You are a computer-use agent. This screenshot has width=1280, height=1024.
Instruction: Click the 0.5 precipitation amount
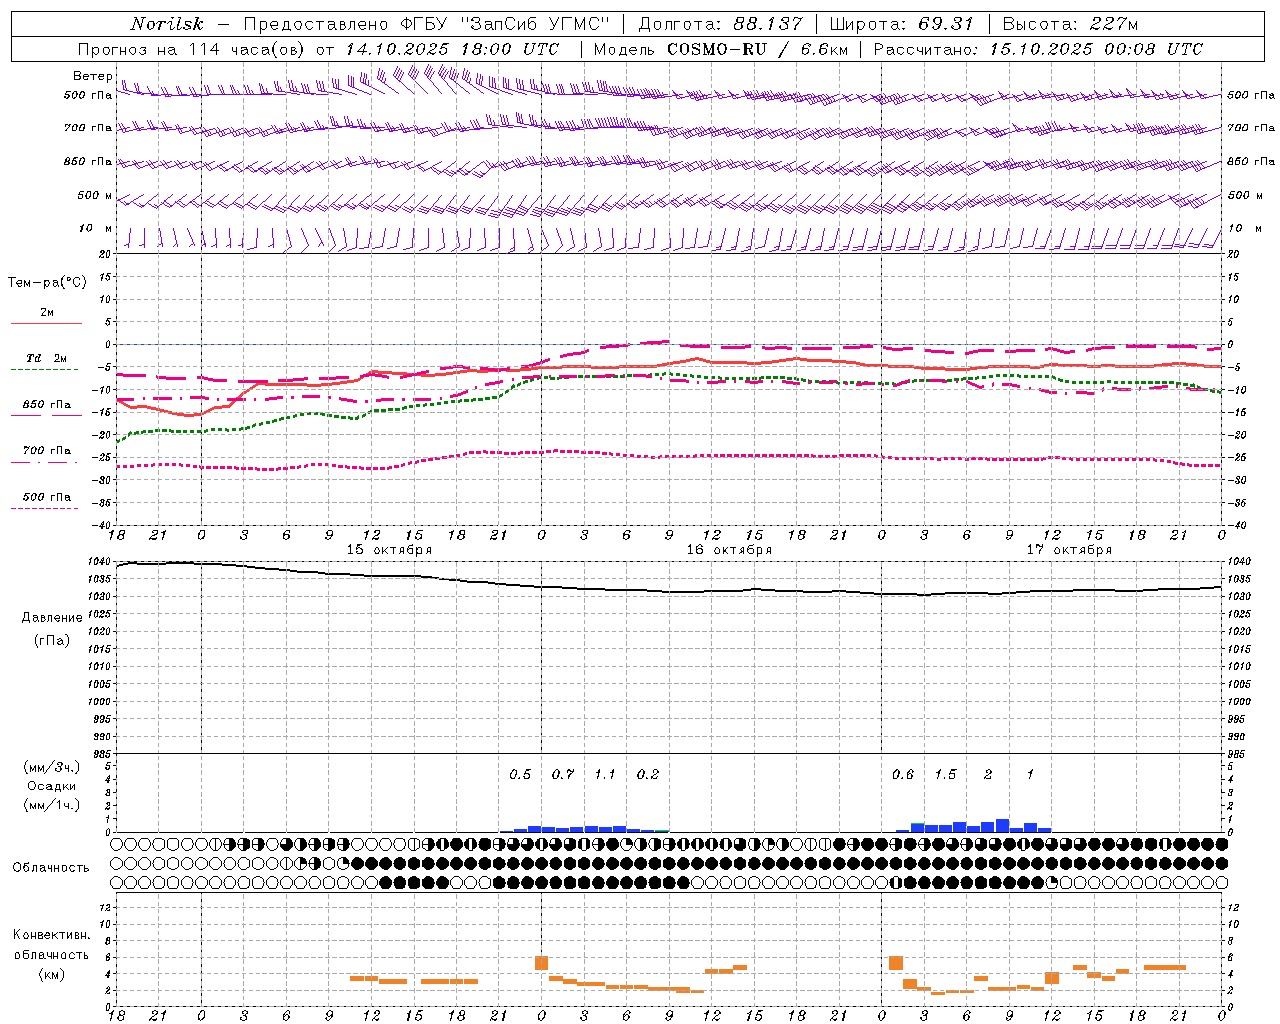(520, 775)
